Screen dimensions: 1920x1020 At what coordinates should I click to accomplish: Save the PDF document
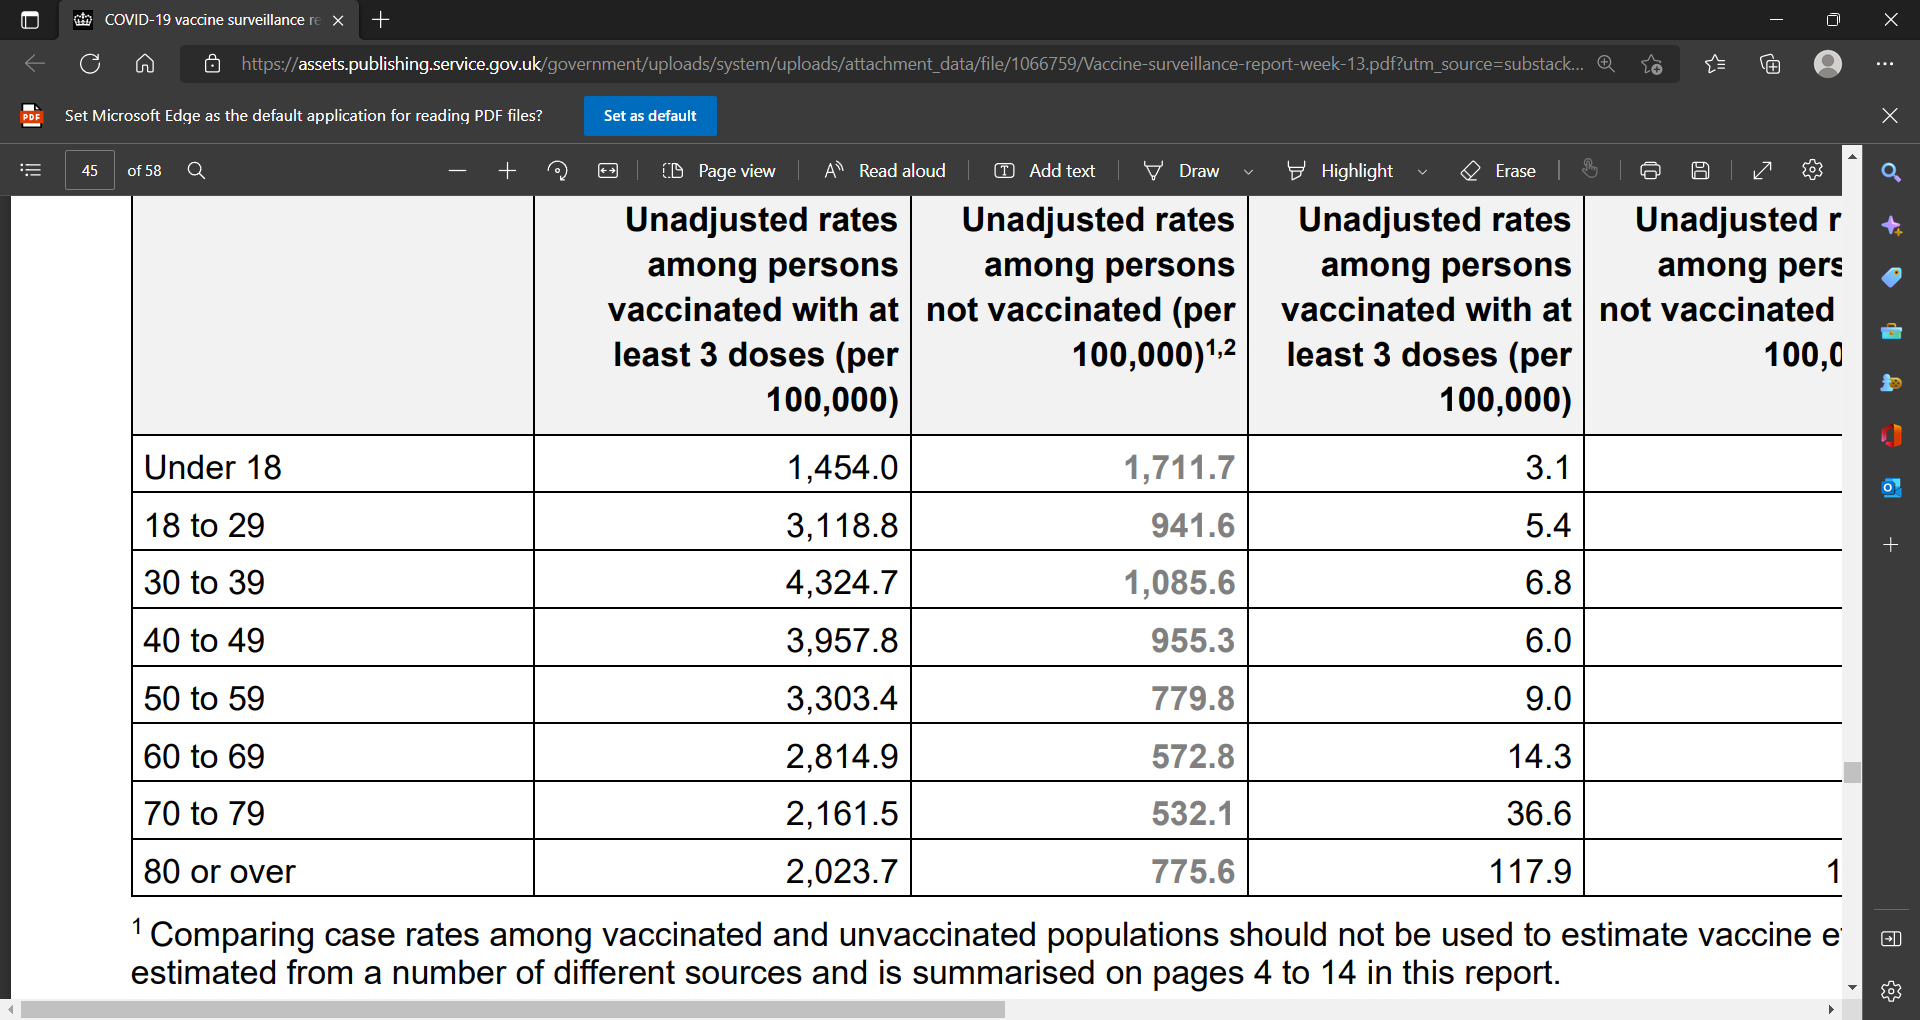pyautogui.click(x=1700, y=171)
